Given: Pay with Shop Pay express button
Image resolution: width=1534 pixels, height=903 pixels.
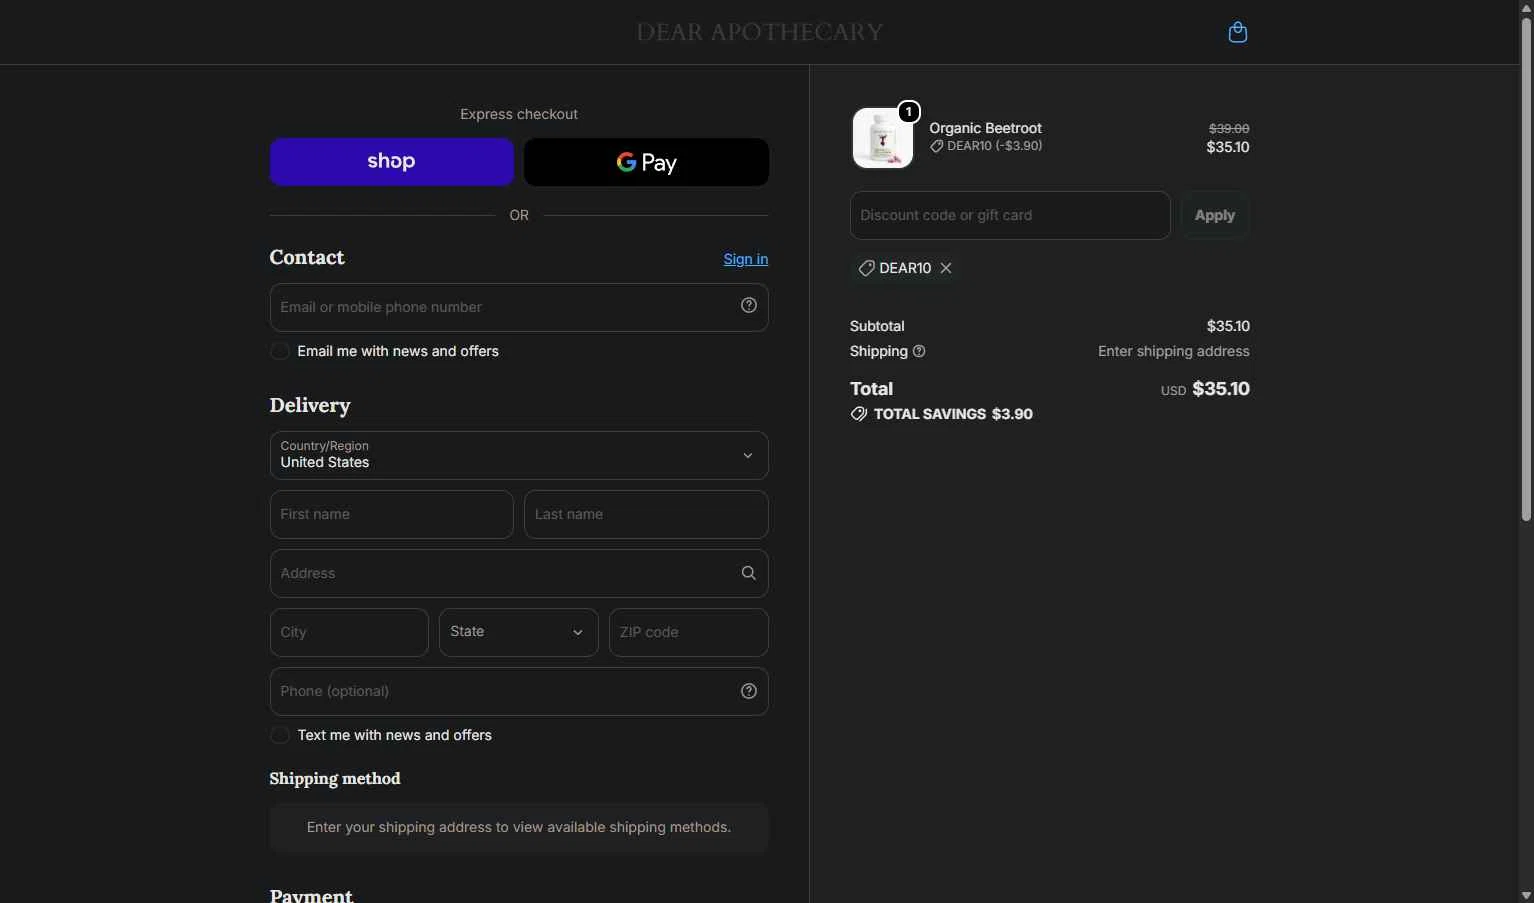Looking at the screenshot, I should tap(392, 162).
